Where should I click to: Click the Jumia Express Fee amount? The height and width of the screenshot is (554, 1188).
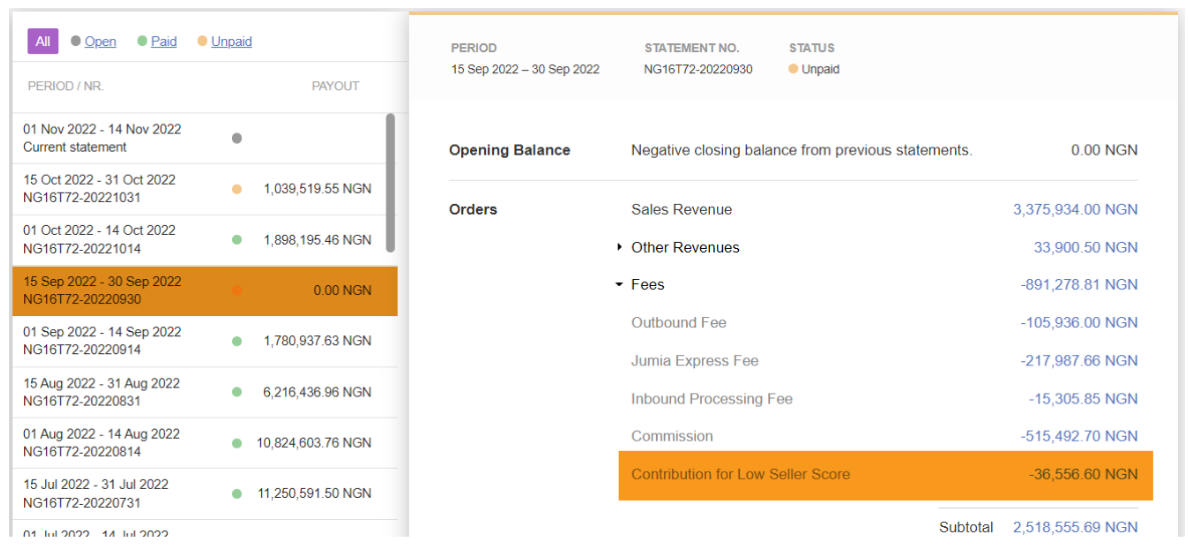[x=1079, y=361]
